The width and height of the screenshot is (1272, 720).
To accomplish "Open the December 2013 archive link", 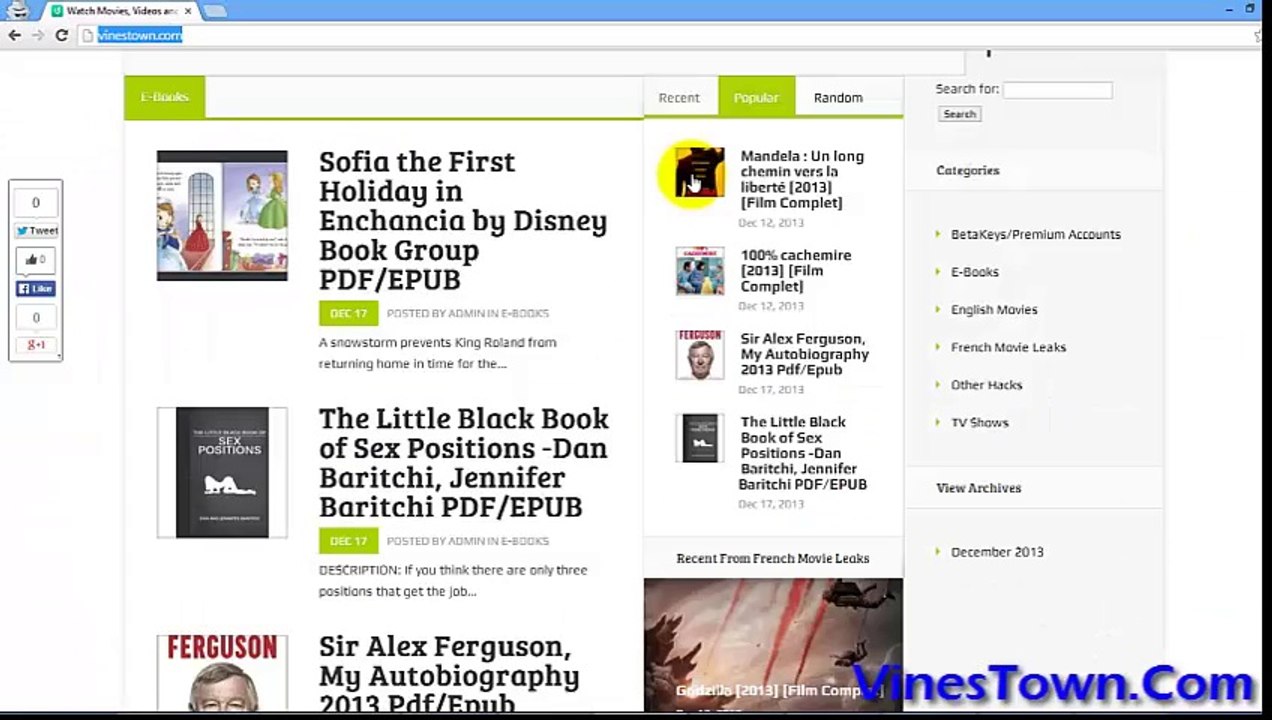I will 996,552.
